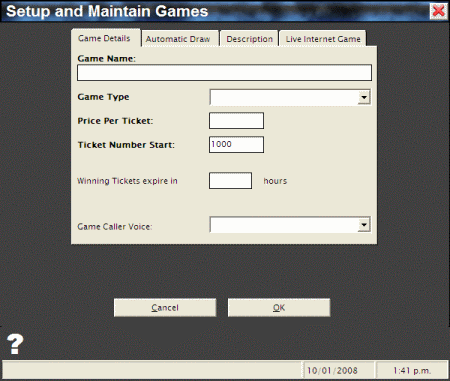Switch to the Game Details tab
The image size is (450, 381).
(x=105, y=38)
